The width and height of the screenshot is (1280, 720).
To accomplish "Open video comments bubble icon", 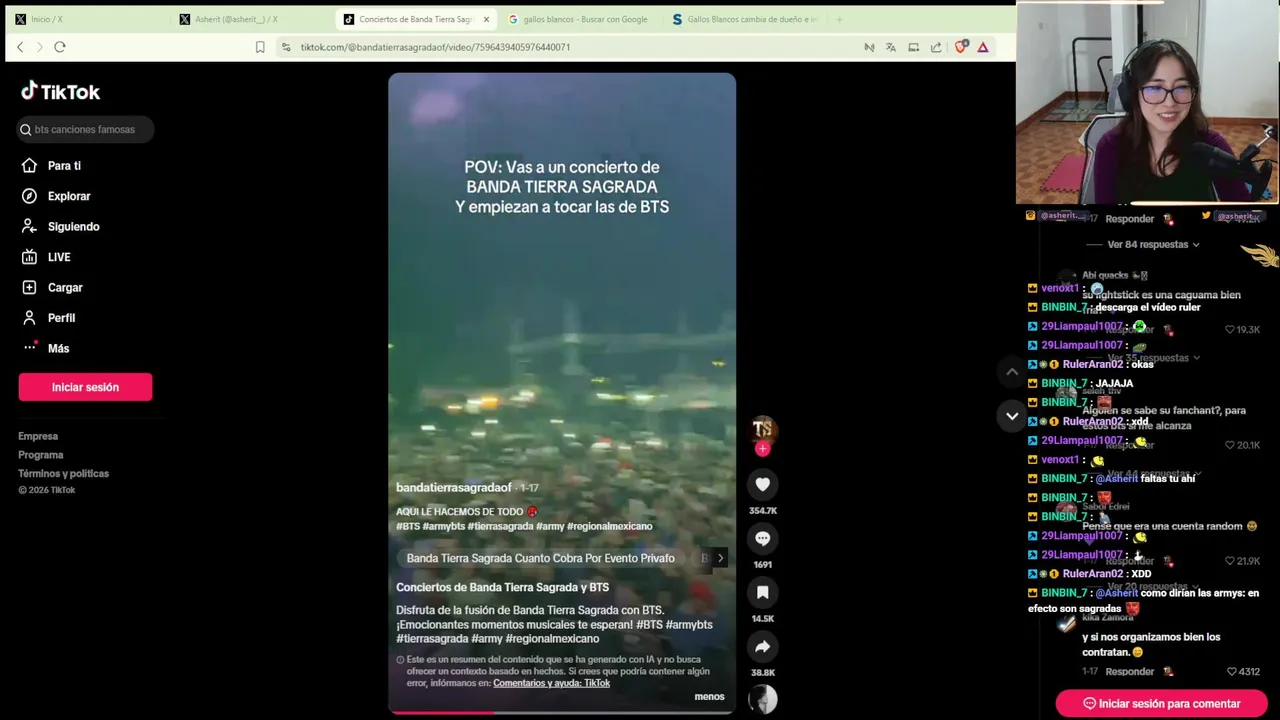I will pos(762,539).
